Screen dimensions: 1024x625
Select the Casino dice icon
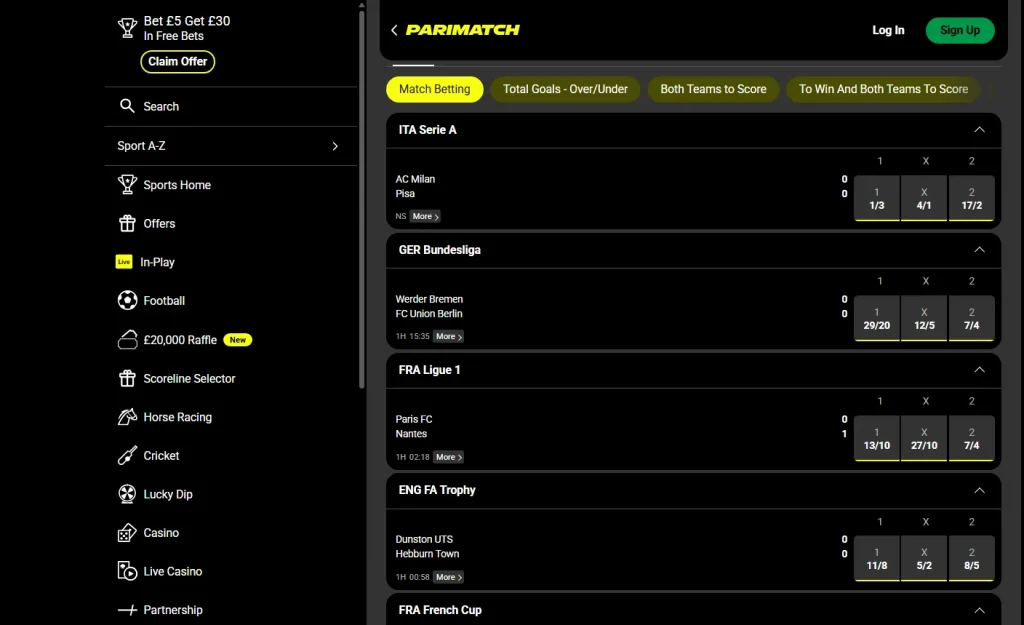pos(127,533)
